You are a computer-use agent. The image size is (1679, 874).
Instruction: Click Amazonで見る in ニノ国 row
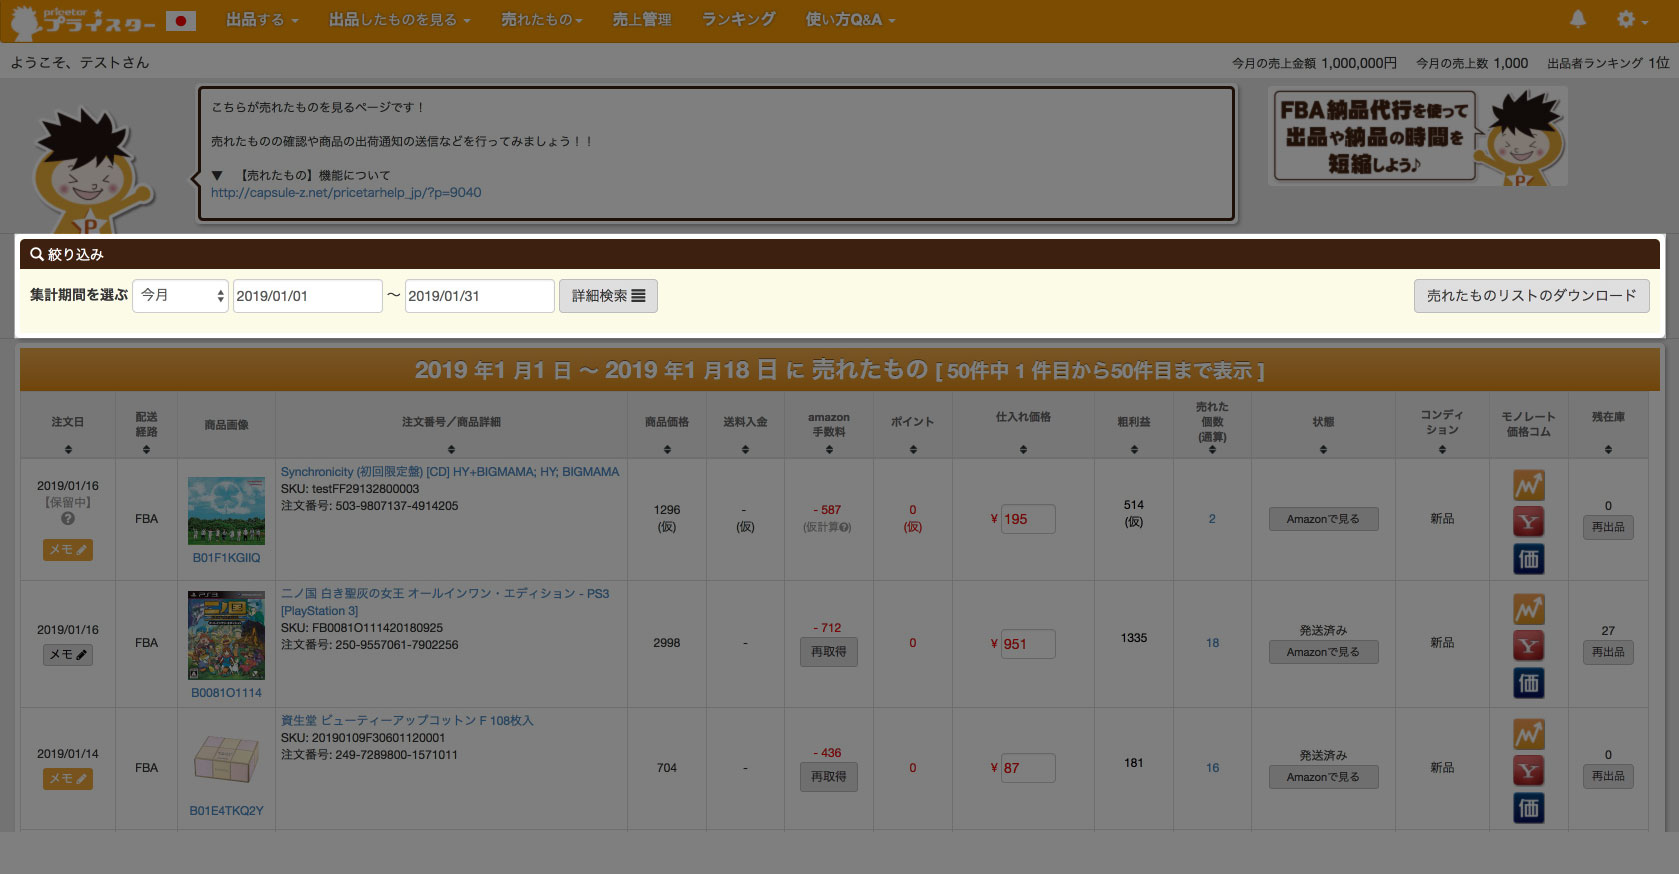[x=1323, y=652]
